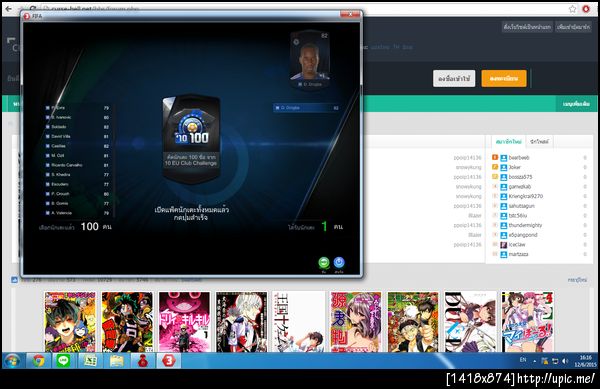Select player M. Ozil in the list
Viewport: 600px width, 389px height.
(77, 156)
